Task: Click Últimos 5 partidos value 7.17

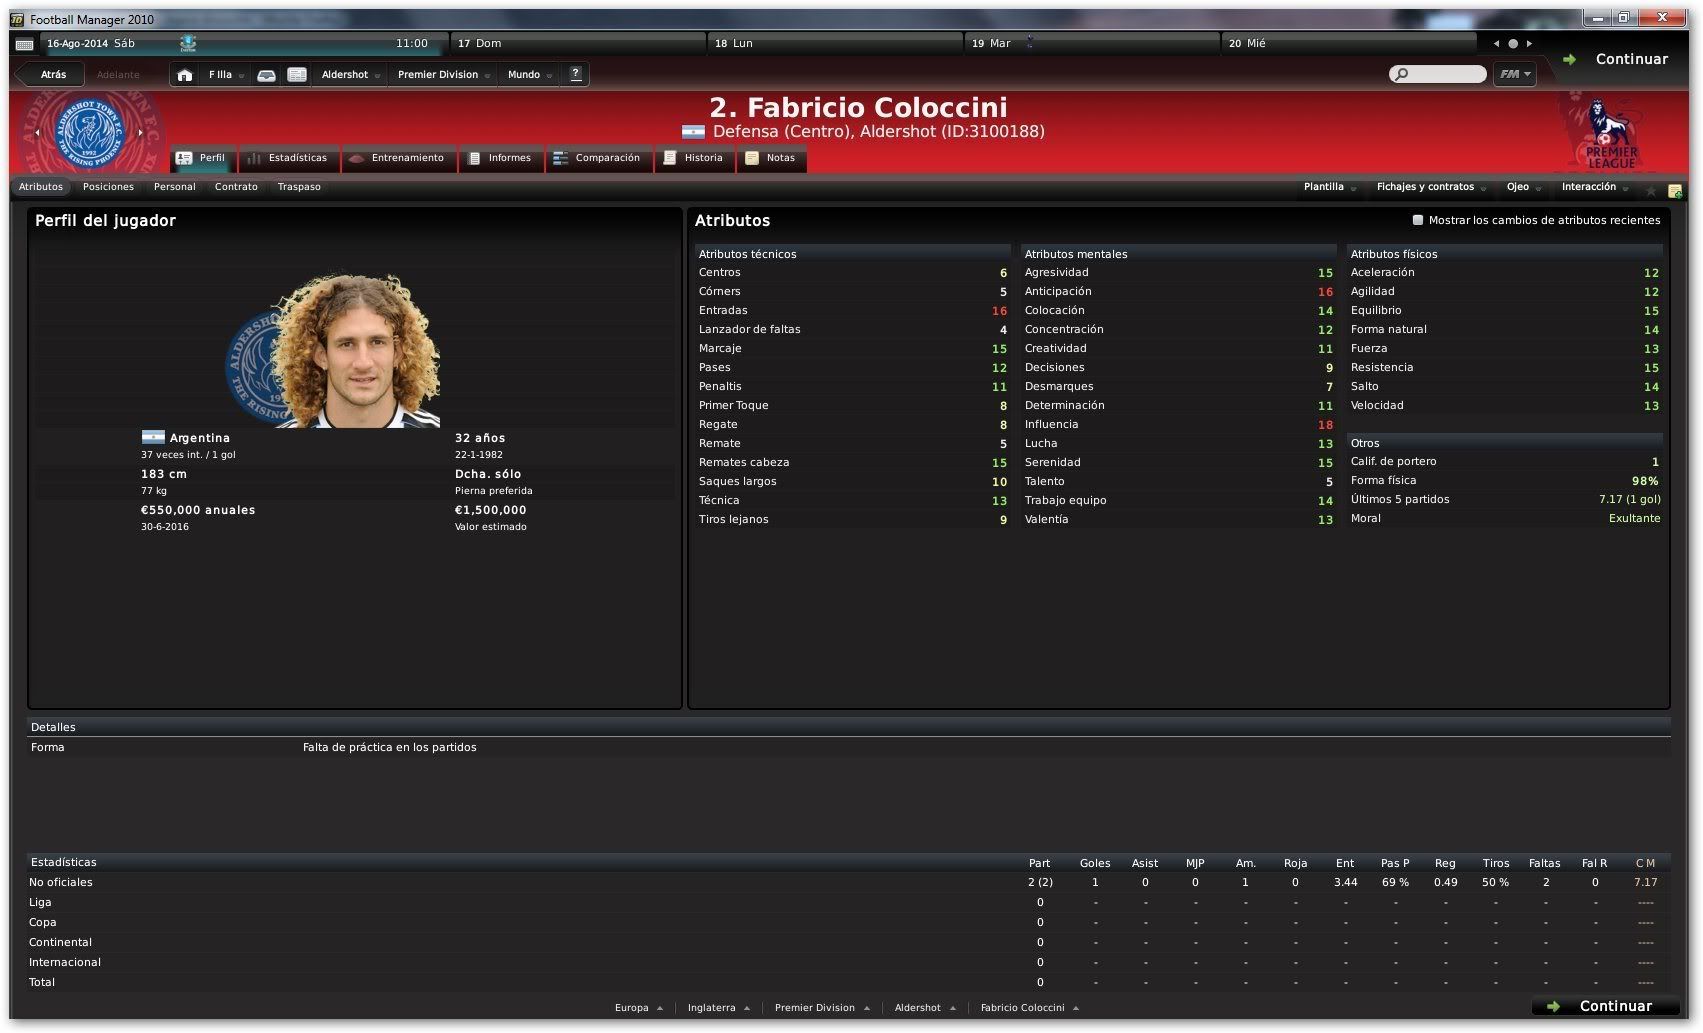Action: tap(1629, 499)
